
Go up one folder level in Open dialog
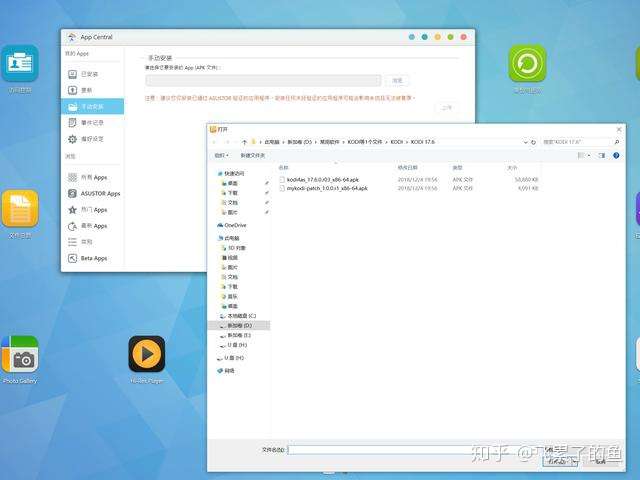coord(244,142)
